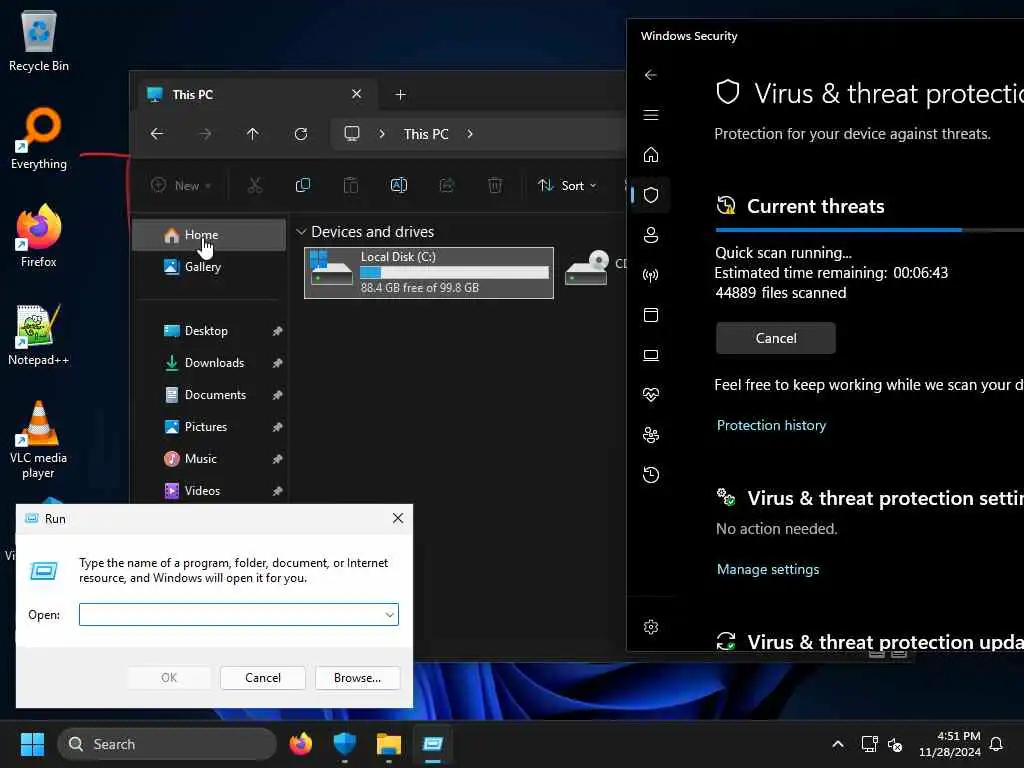
Task: Click the Run icon on the taskbar
Action: [x=432, y=744]
